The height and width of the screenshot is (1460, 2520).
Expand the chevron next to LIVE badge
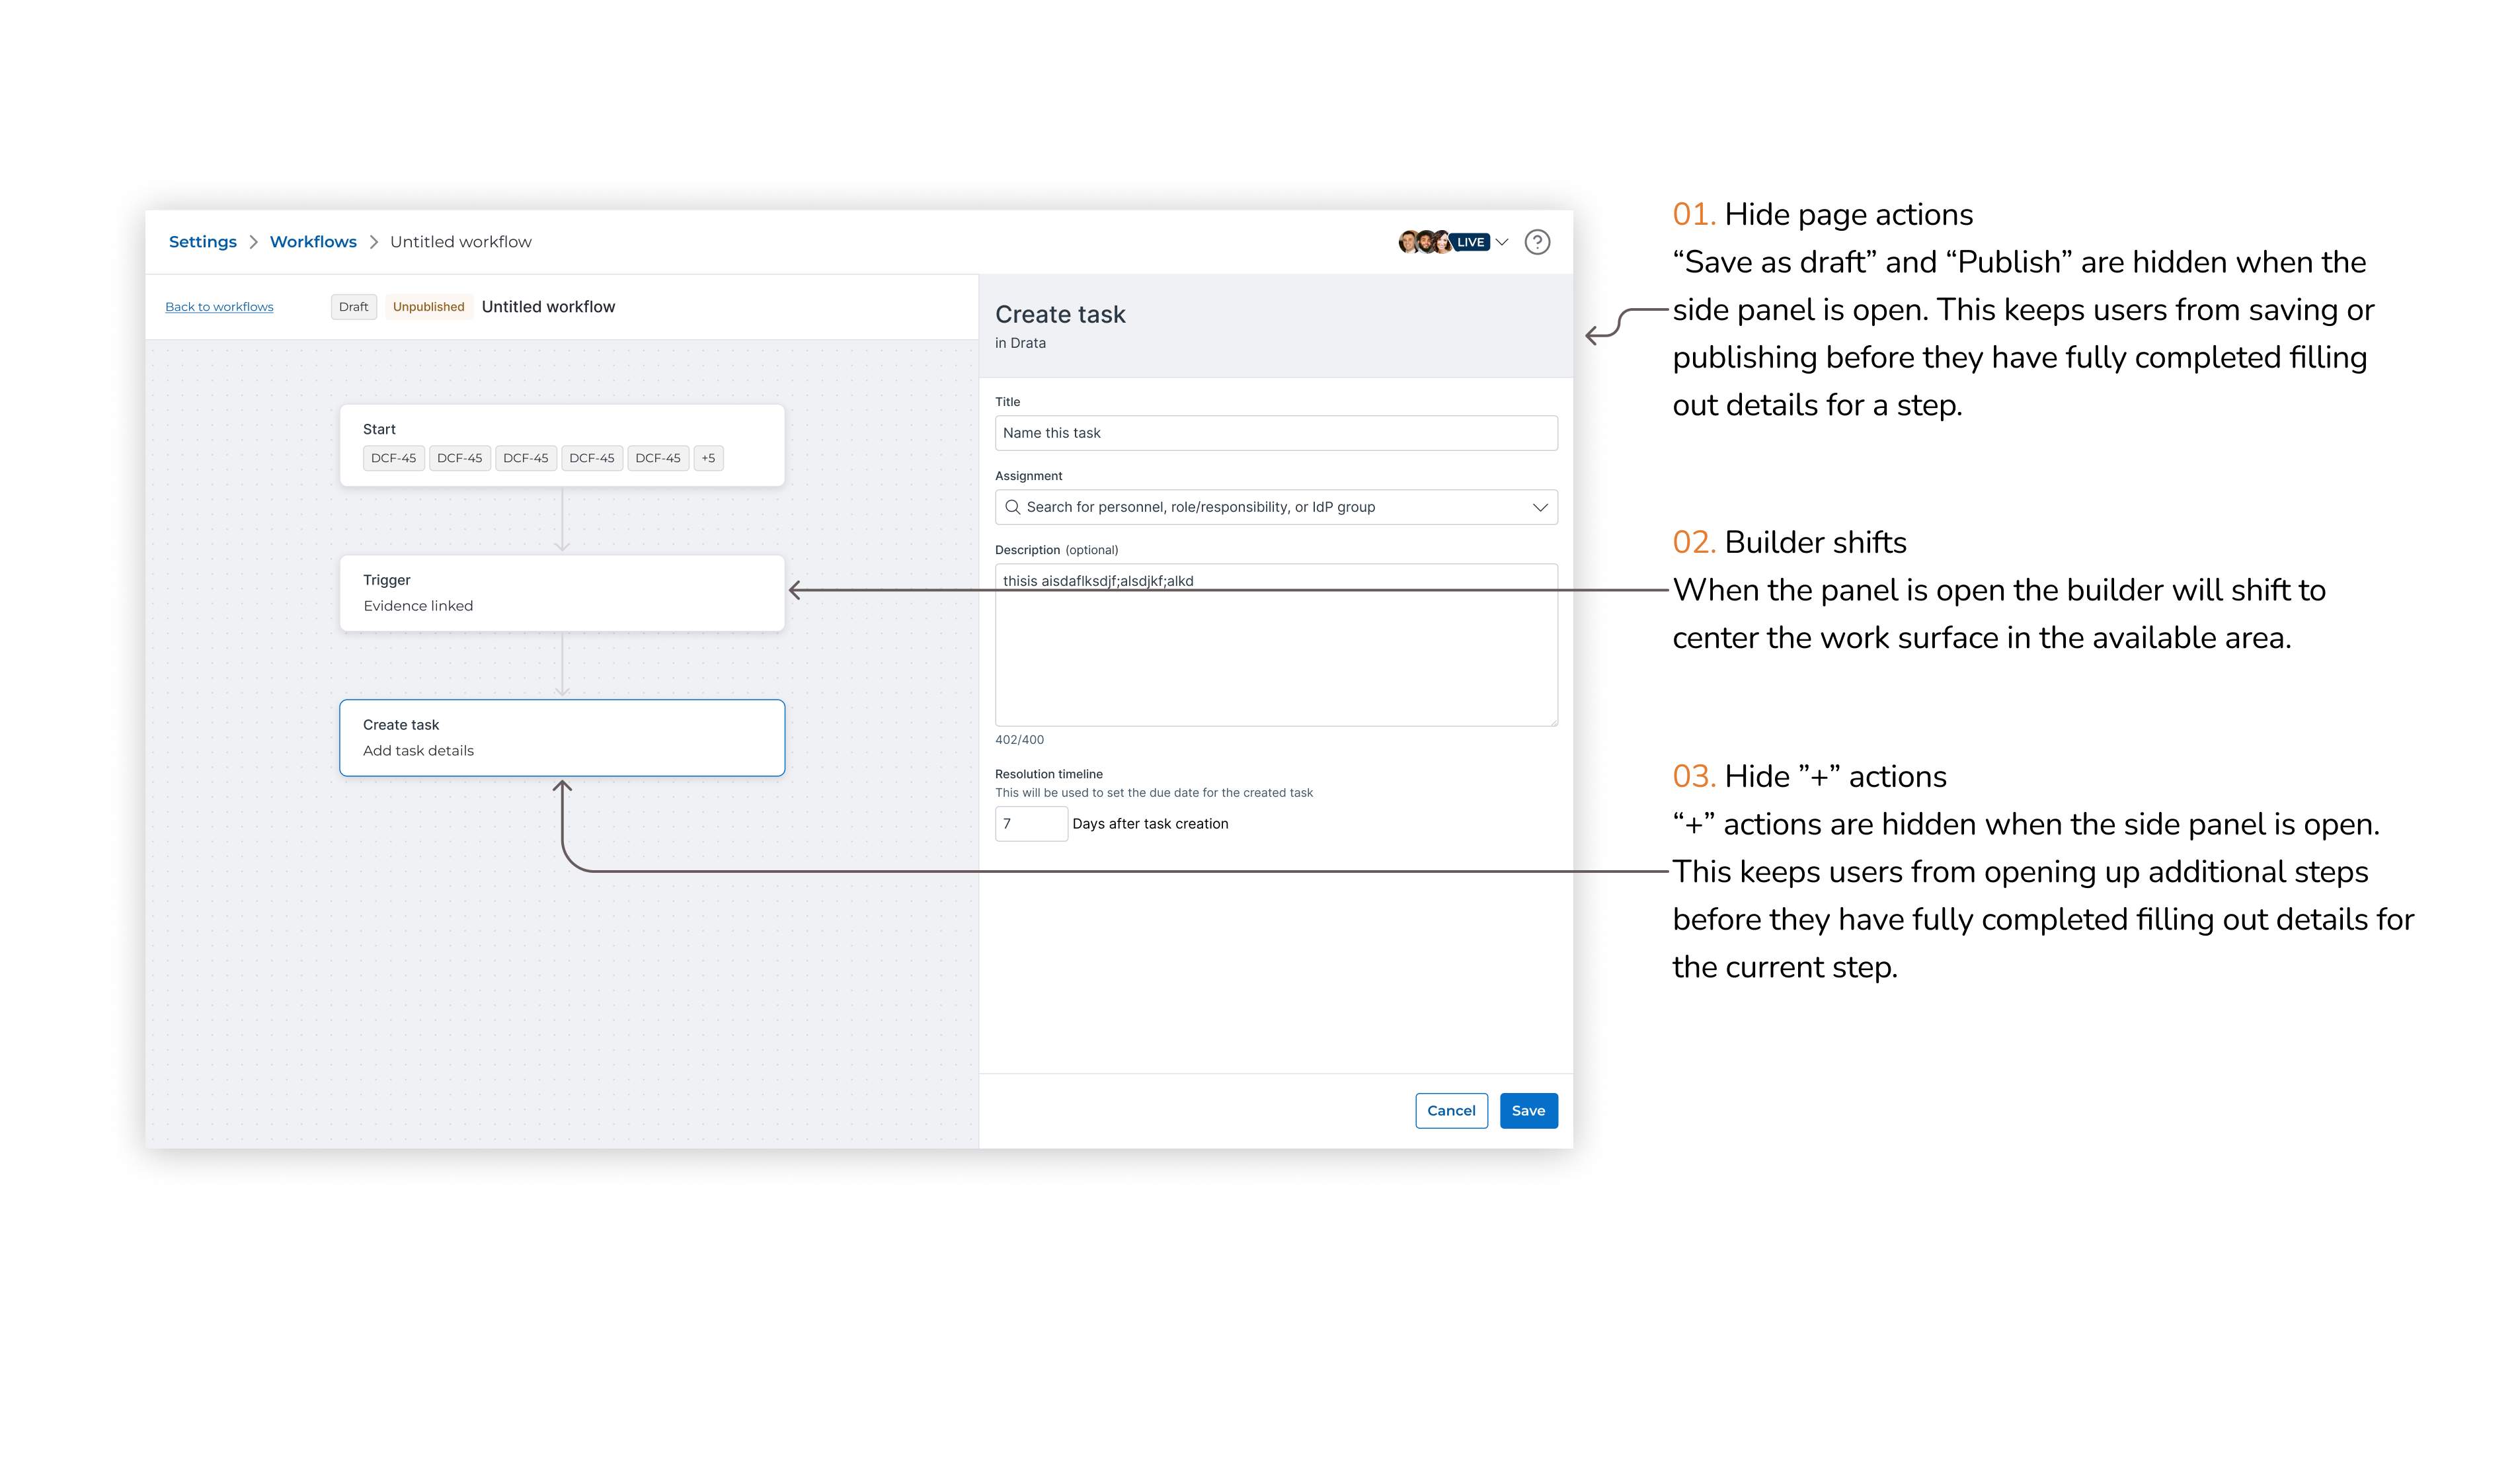point(1502,242)
